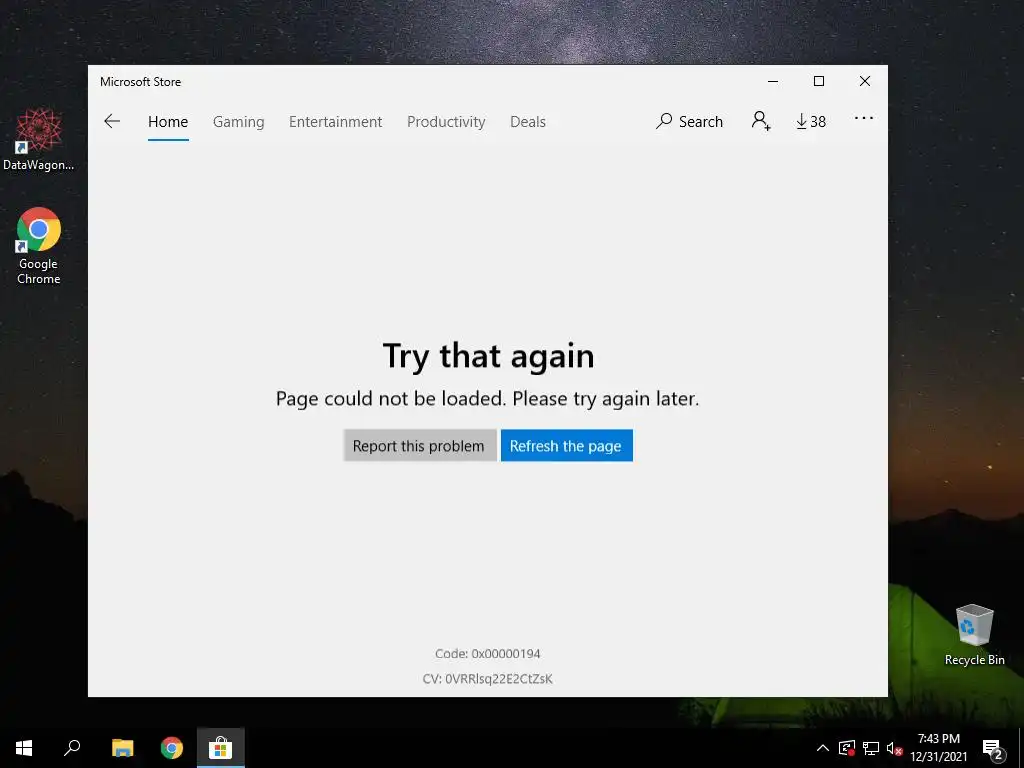Switch to the Gaming tab
1024x768 pixels.
click(x=238, y=121)
